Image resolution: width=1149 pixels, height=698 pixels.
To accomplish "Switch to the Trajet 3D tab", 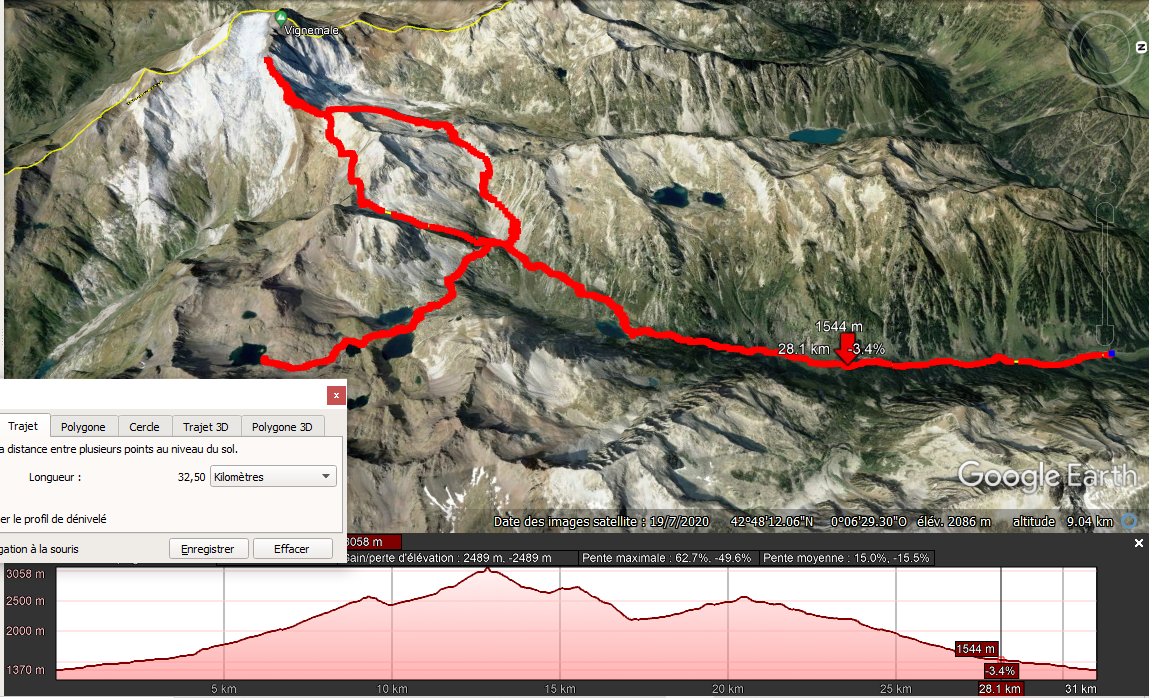I will (206, 426).
